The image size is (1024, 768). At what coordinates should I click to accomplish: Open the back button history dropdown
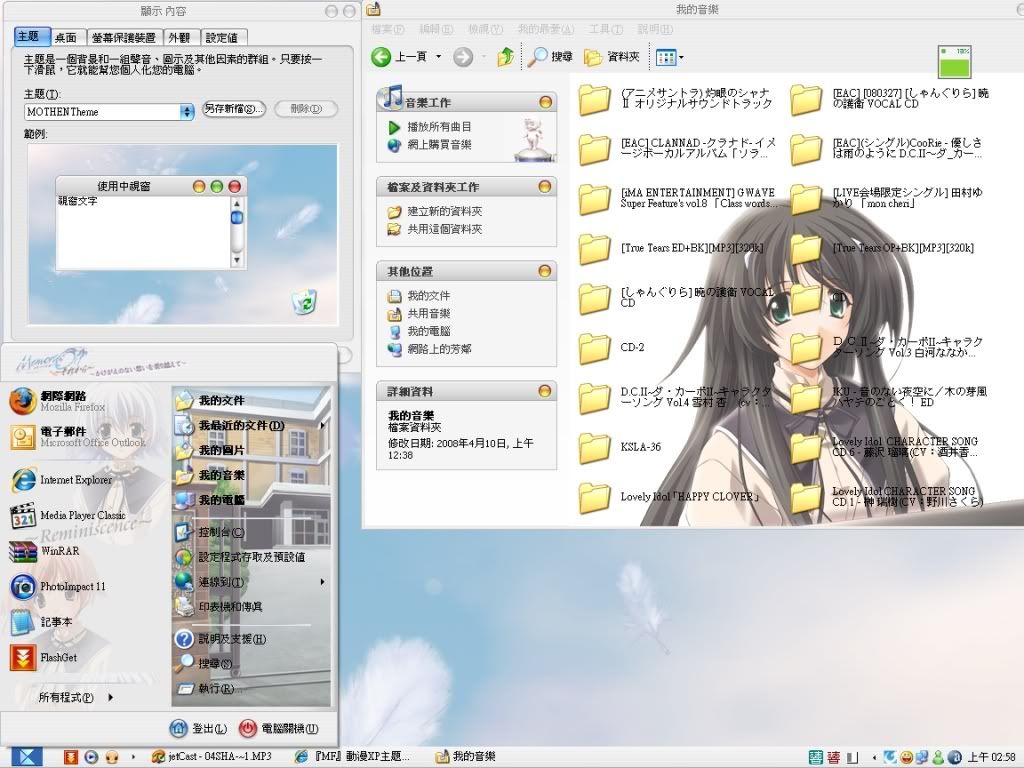click(x=438, y=57)
